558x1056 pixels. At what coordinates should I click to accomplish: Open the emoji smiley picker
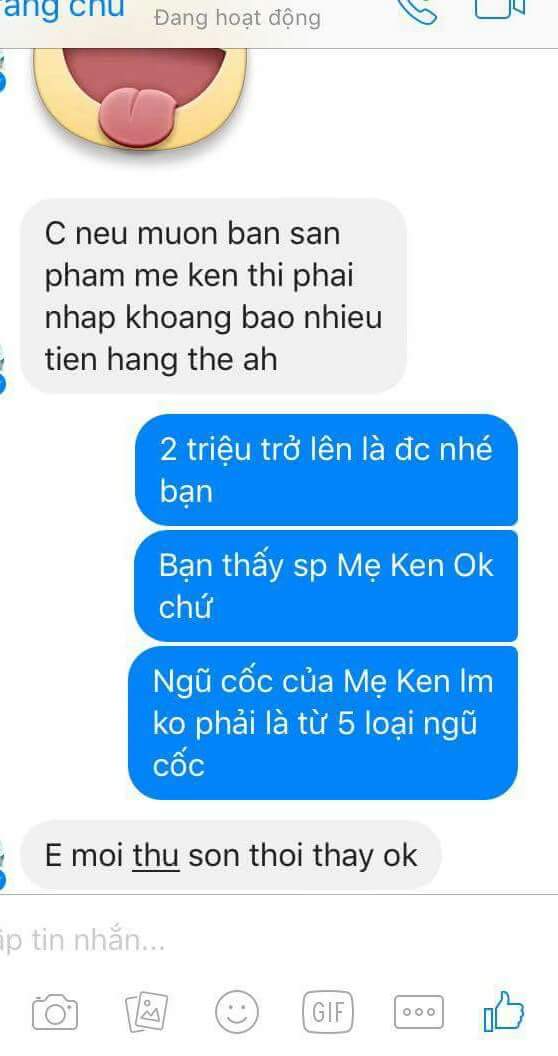point(236,1012)
